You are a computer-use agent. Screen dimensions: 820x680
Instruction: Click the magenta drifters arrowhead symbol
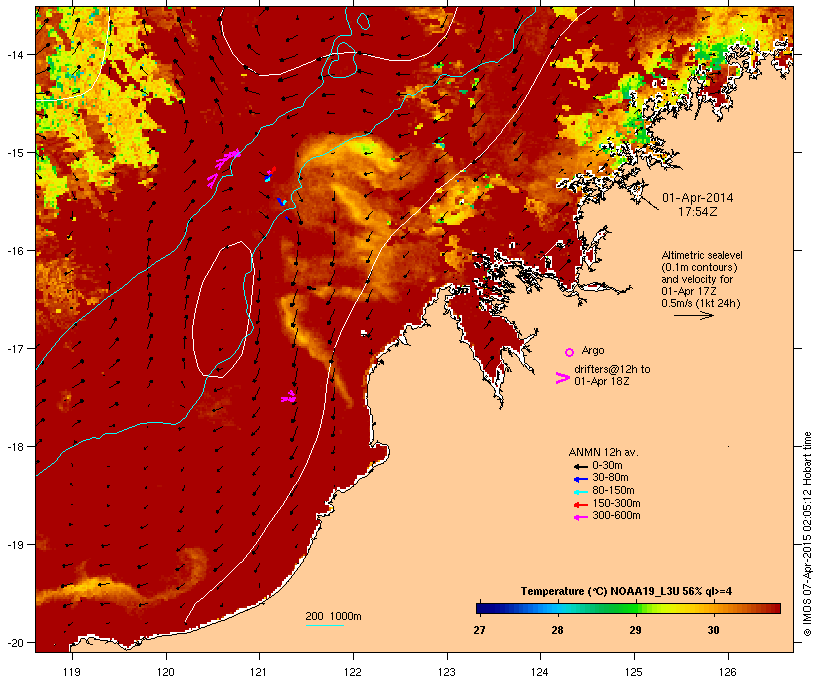[x=563, y=378]
